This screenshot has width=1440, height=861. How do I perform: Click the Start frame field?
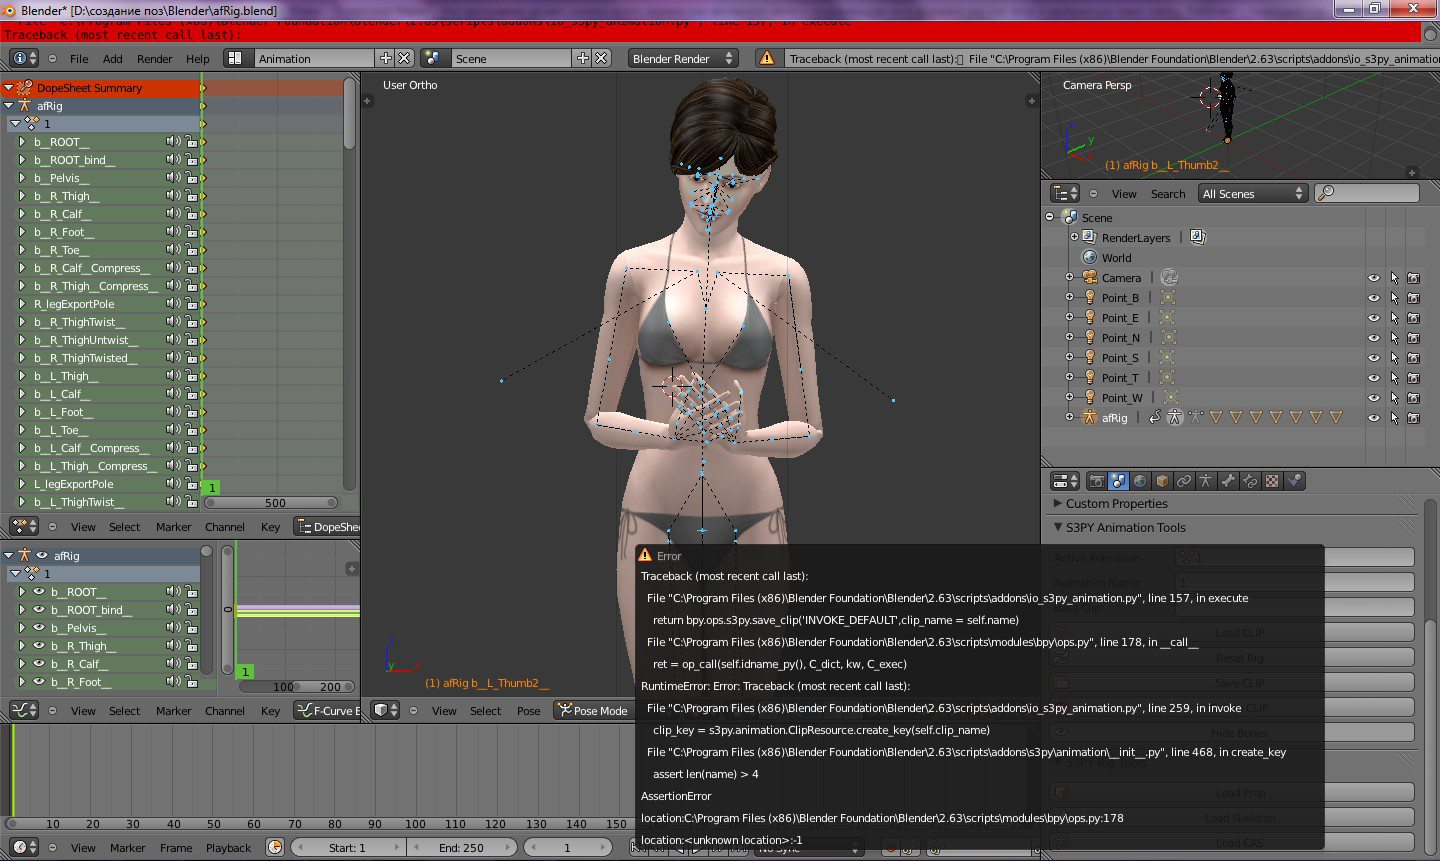click(x=347, y=847)
